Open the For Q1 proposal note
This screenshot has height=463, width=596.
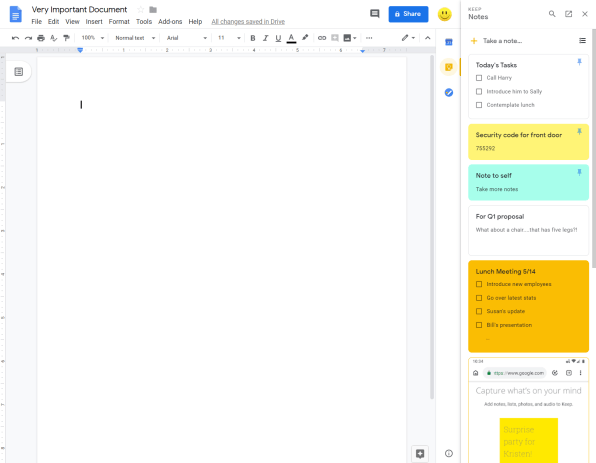pyautogui.click(x=528, y=230)
